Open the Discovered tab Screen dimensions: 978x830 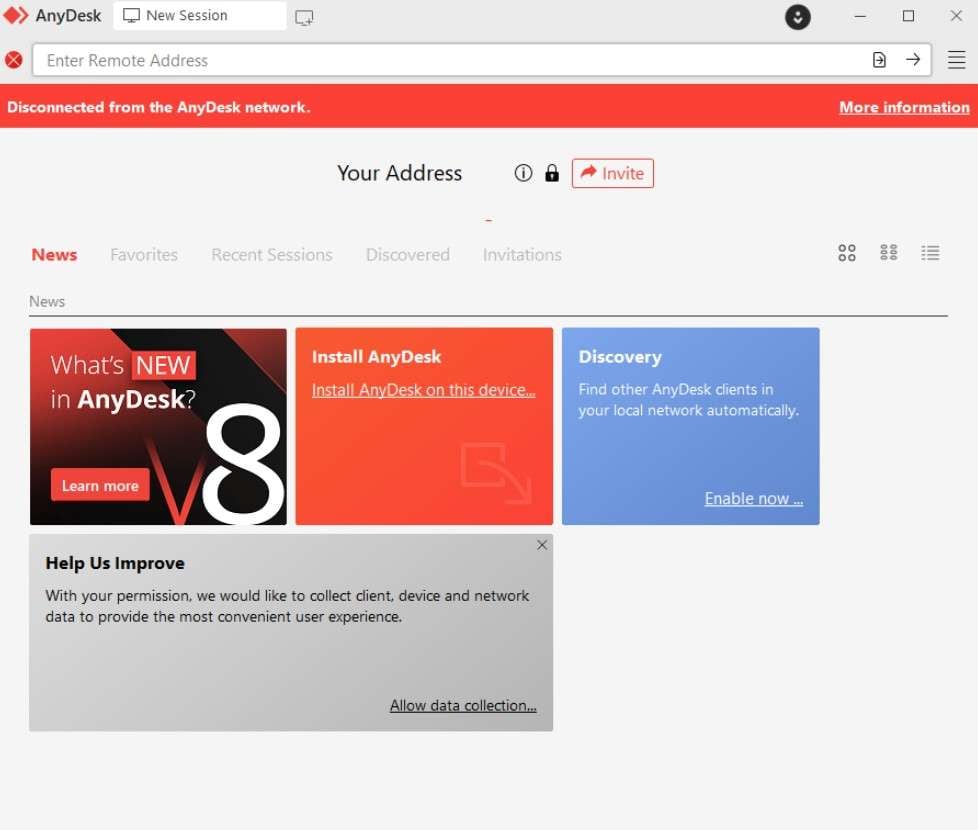tap(407, 254)
